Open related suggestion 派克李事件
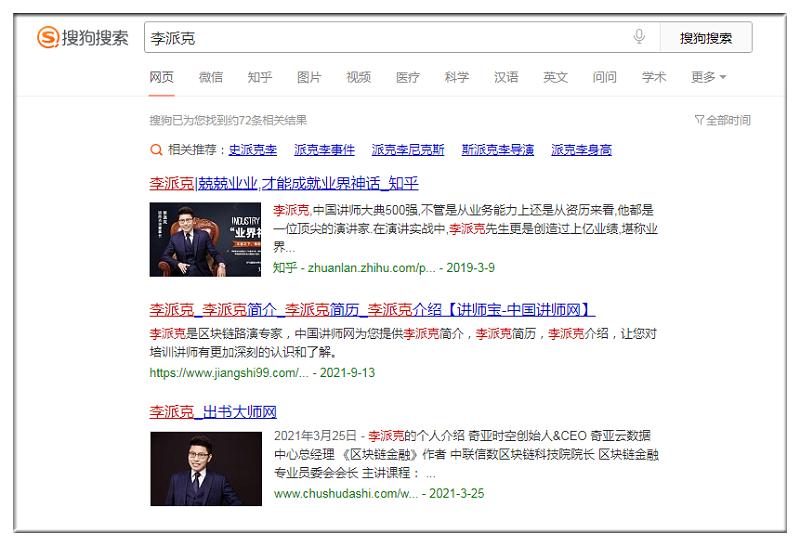The width and height of the screenshot is (800, 546). pos(324,150)
